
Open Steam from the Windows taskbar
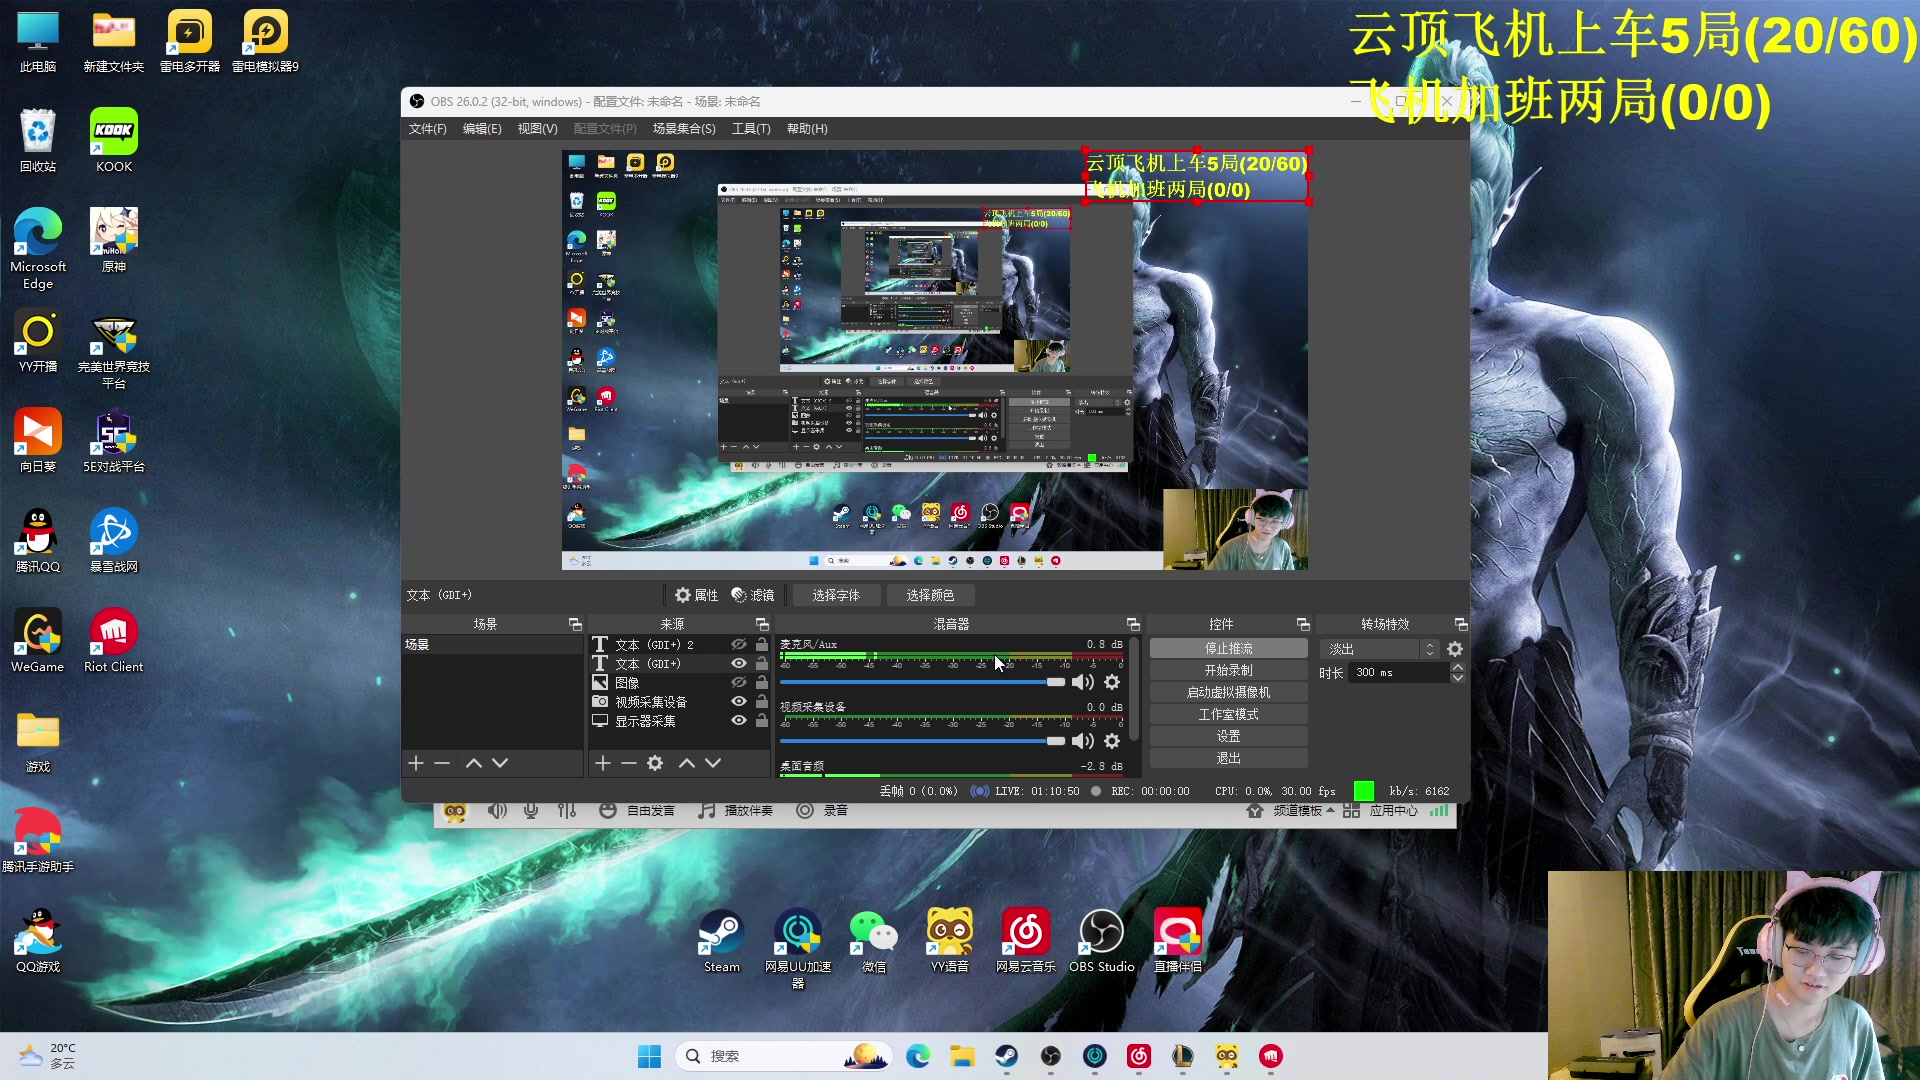pos(1006,1056)
